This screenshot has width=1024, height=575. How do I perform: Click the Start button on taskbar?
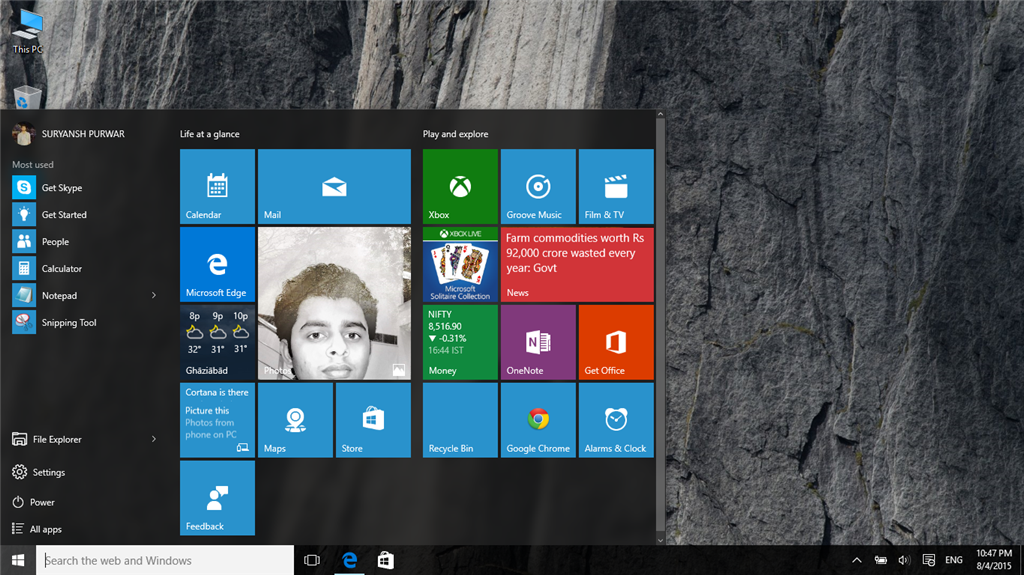click(18, 560)
